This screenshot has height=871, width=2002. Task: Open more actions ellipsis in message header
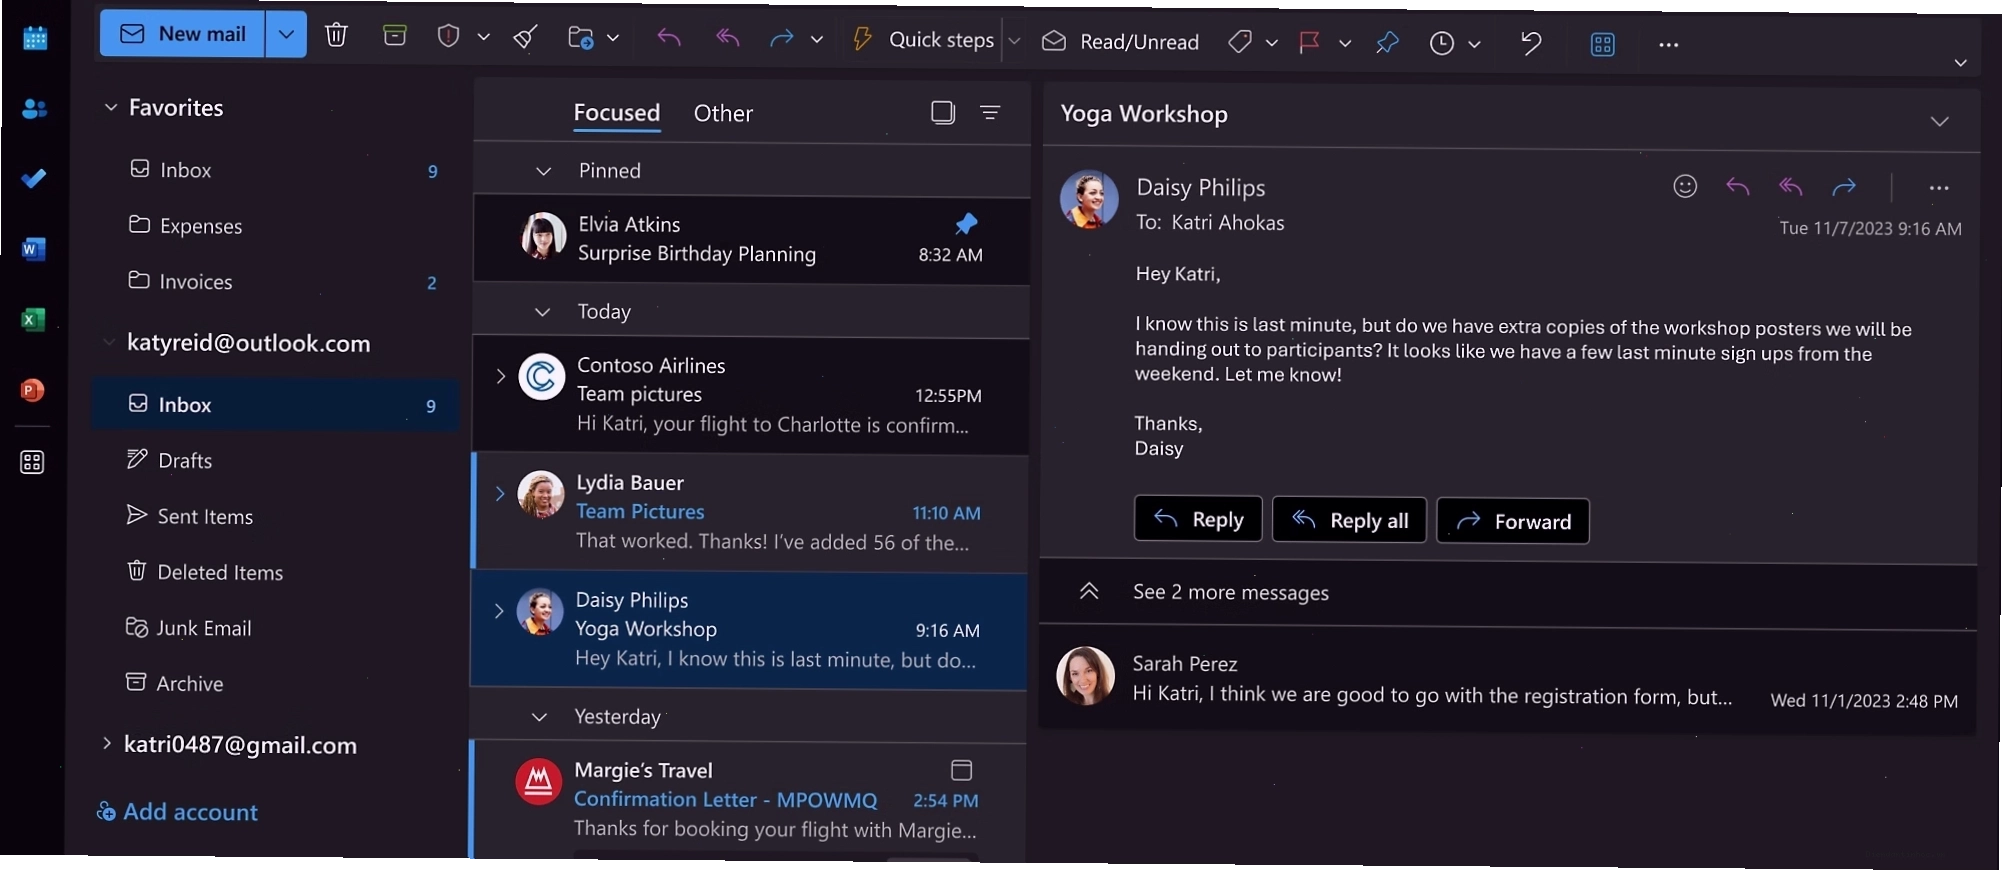coord(1939,188)
